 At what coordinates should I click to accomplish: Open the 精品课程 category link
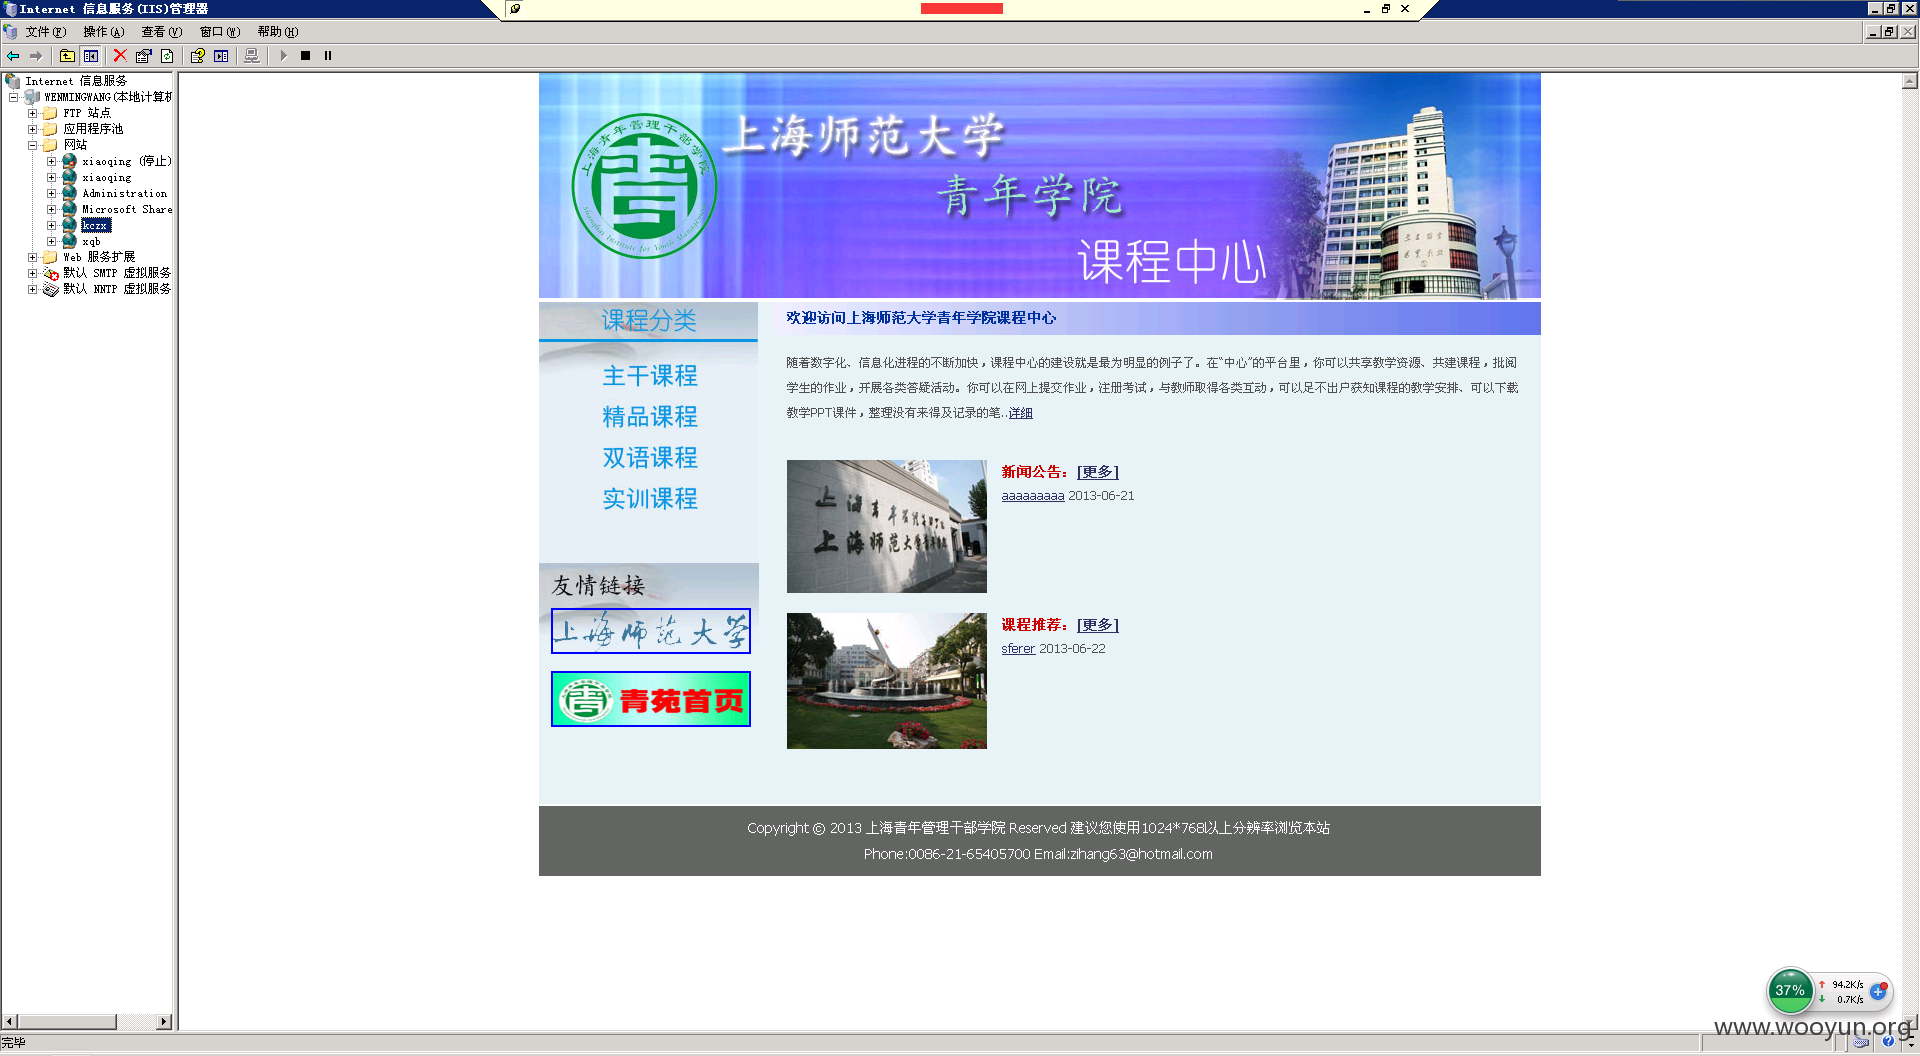coord(650,417)
